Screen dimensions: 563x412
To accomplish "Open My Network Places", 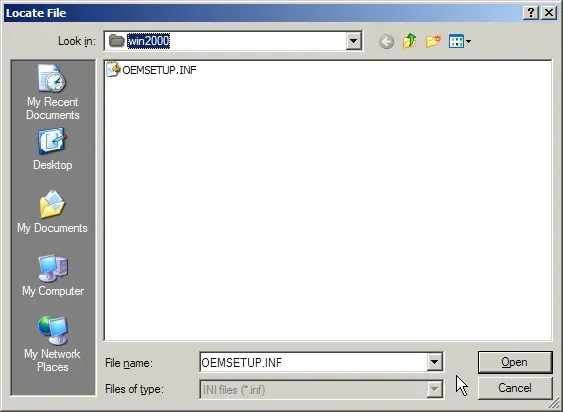I will [53, 344].
